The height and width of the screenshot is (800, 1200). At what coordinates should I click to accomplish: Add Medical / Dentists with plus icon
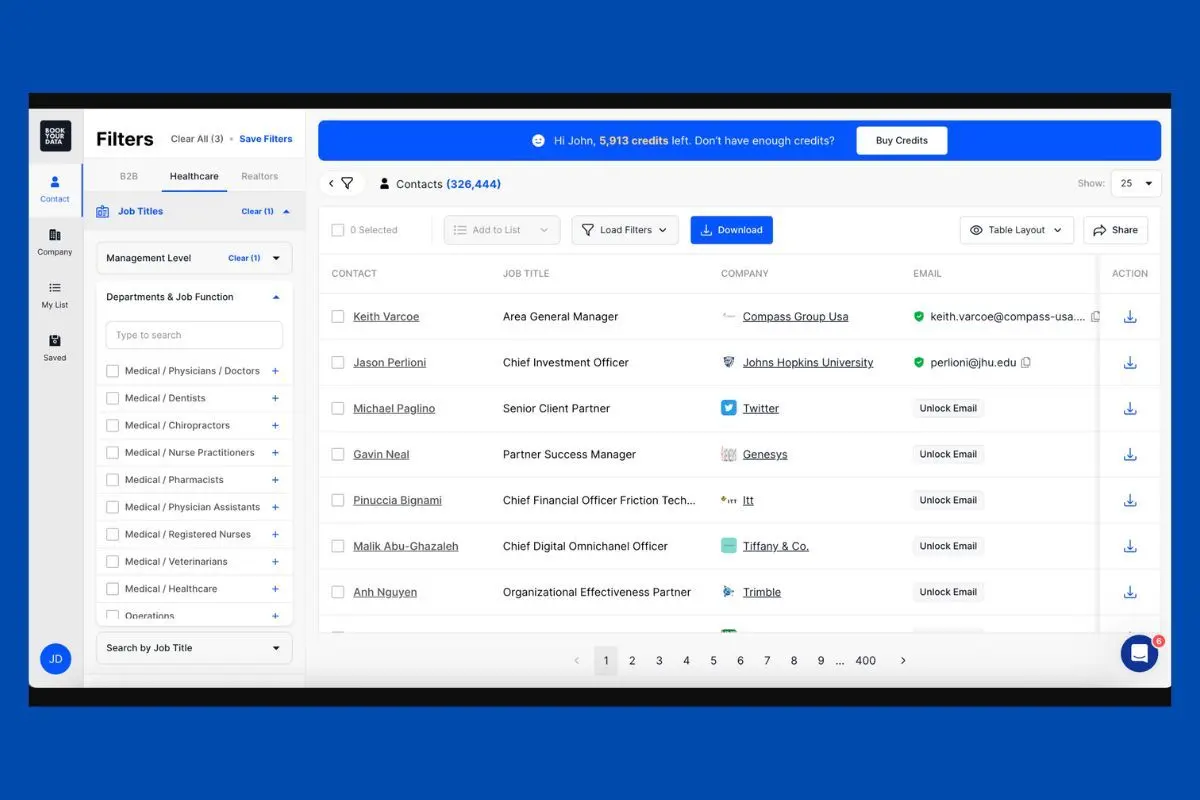pyautogui.click(x=275, y=398)
